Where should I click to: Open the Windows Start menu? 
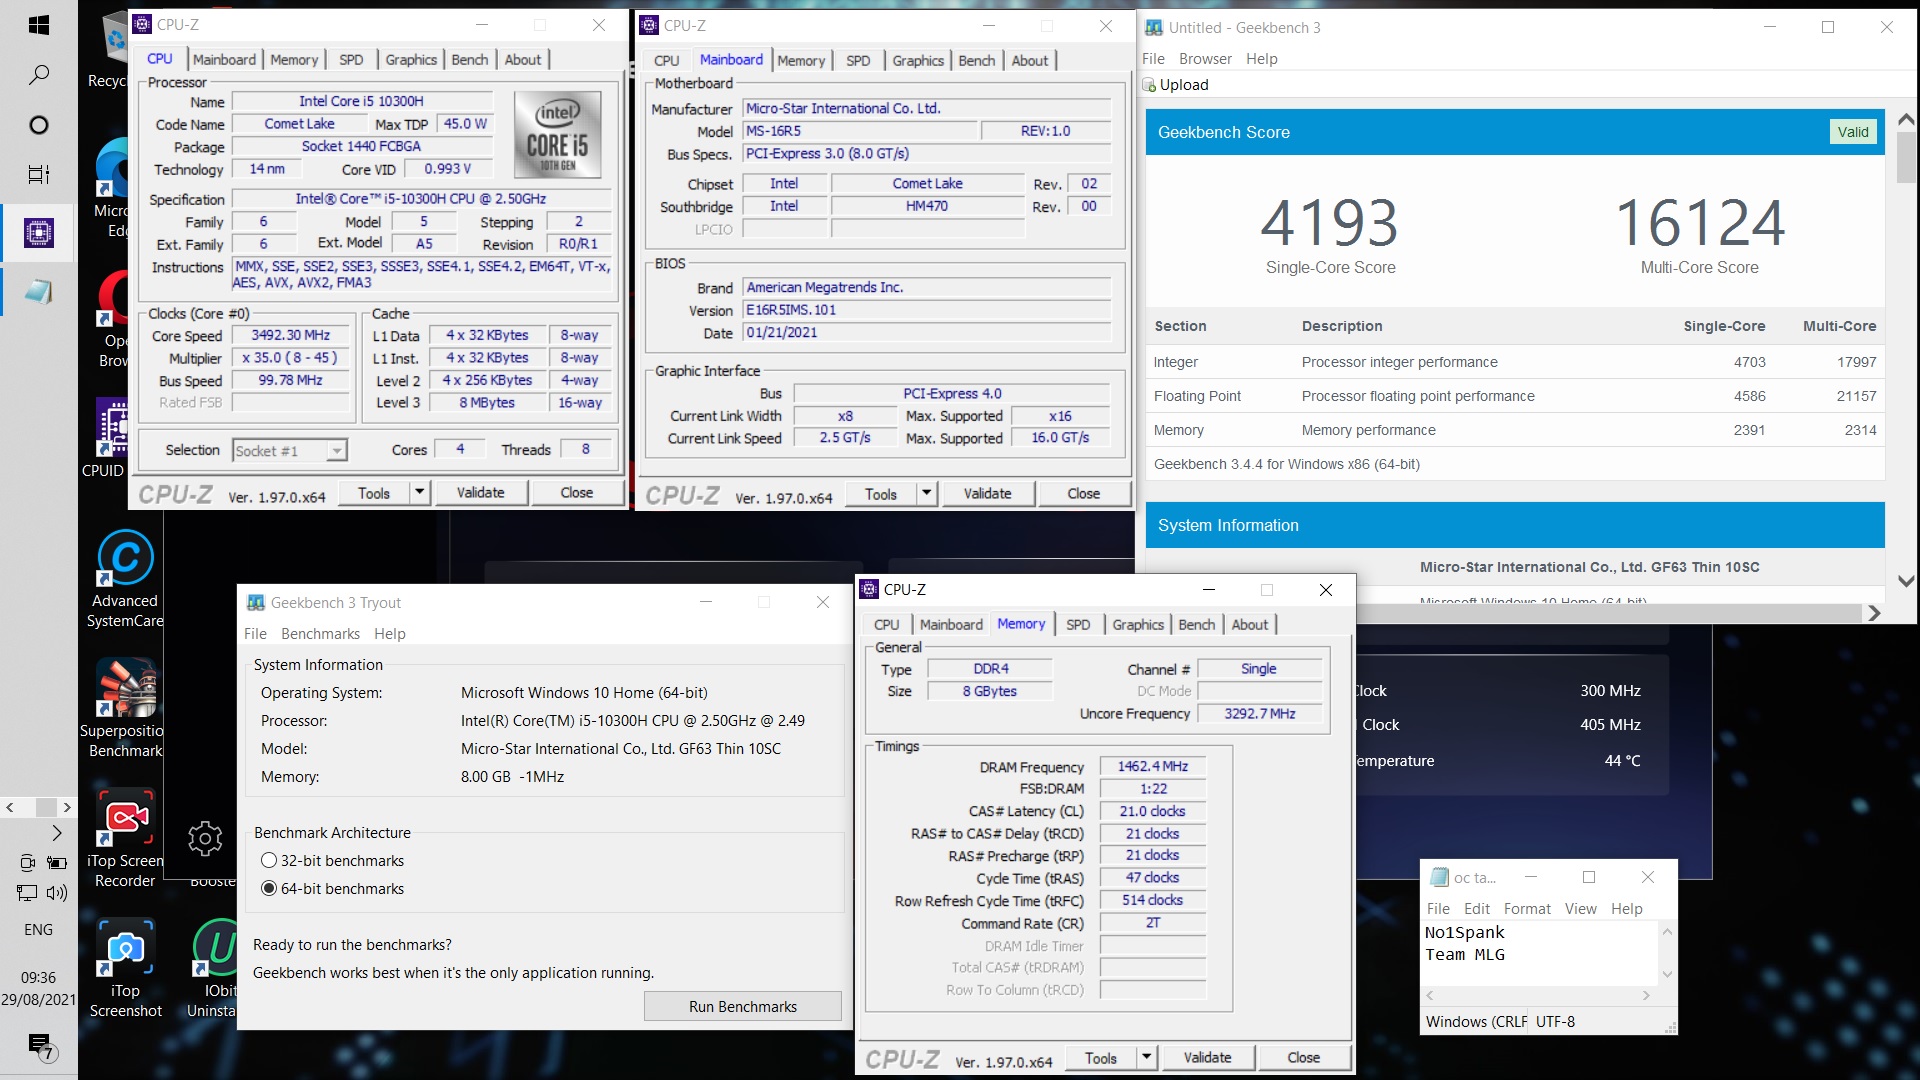pyautogui.click(x=38, y=25)
